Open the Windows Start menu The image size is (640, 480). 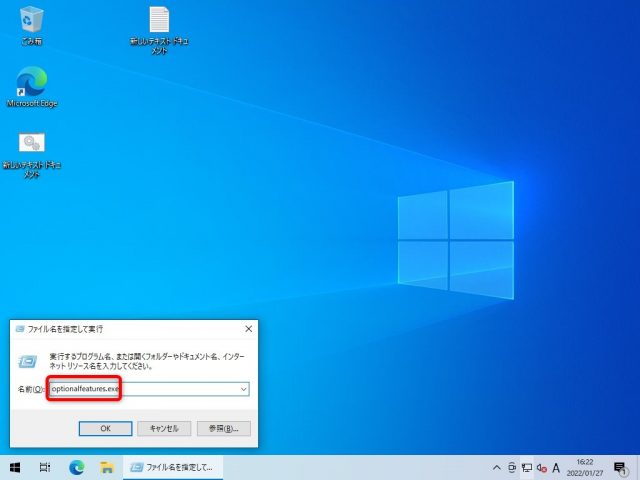click(16, 467)
